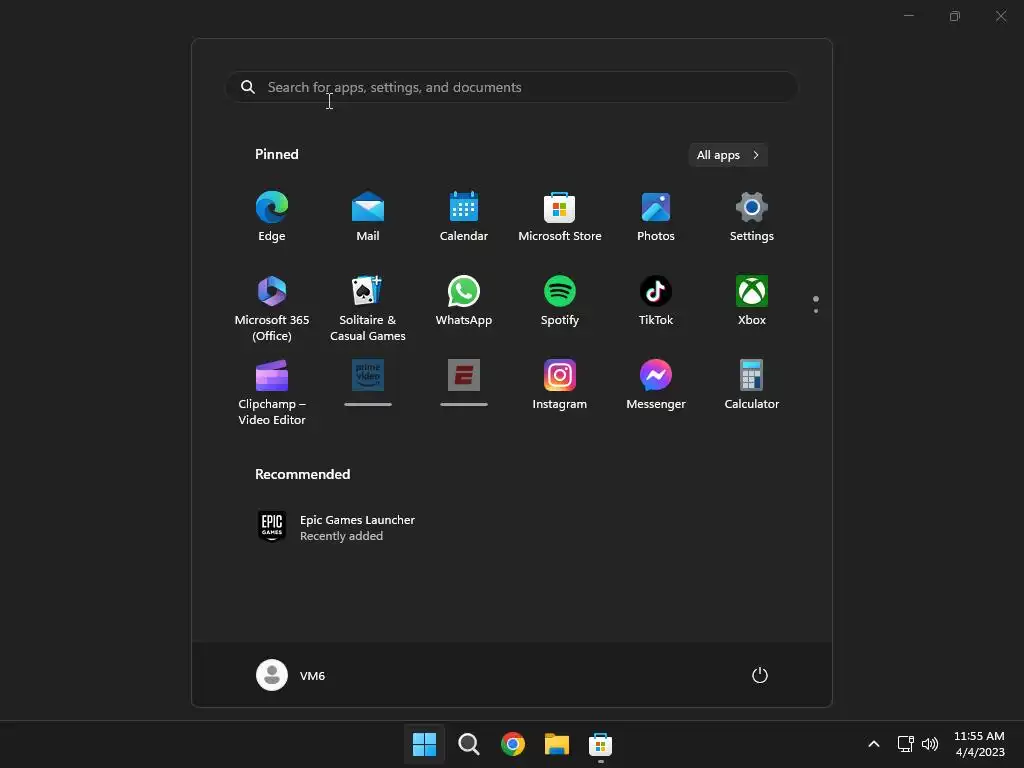The image size is (1024, 768).
Task: Open the volume tray icon
Action: (x=929, y=744)
